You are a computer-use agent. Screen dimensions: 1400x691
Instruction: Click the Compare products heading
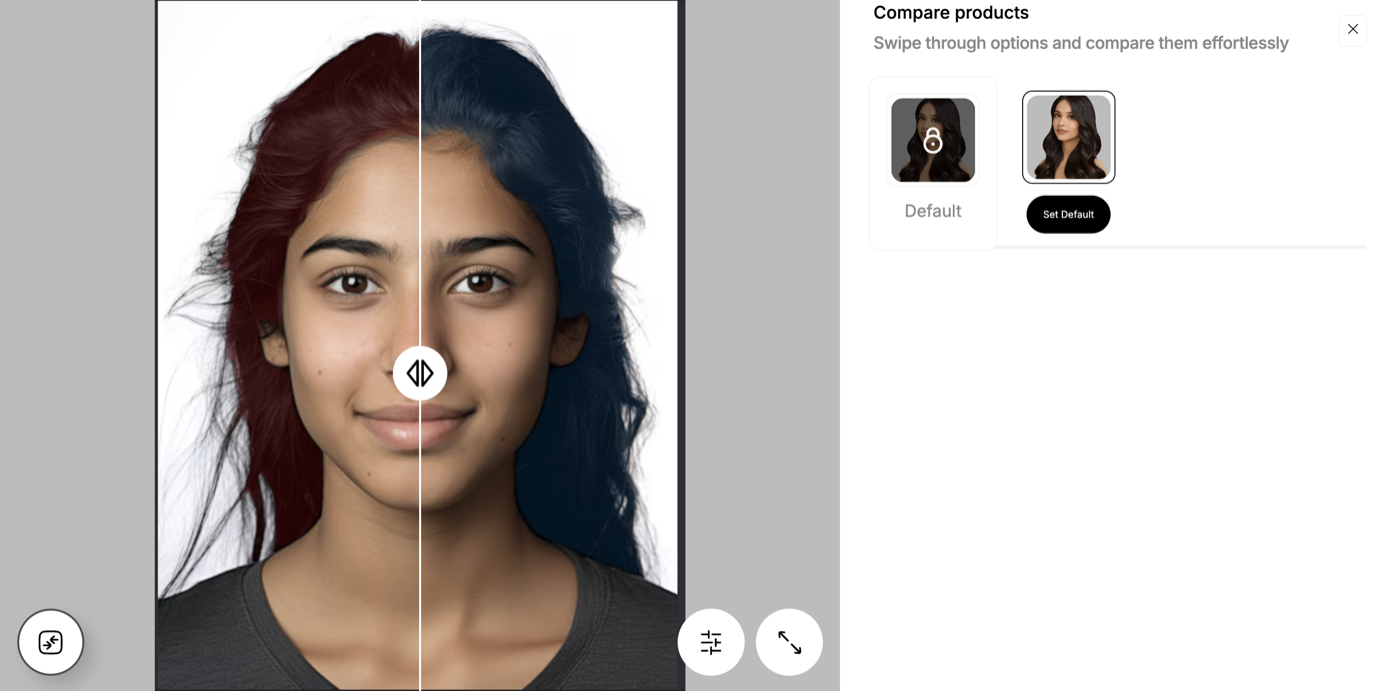pos(951,13)
